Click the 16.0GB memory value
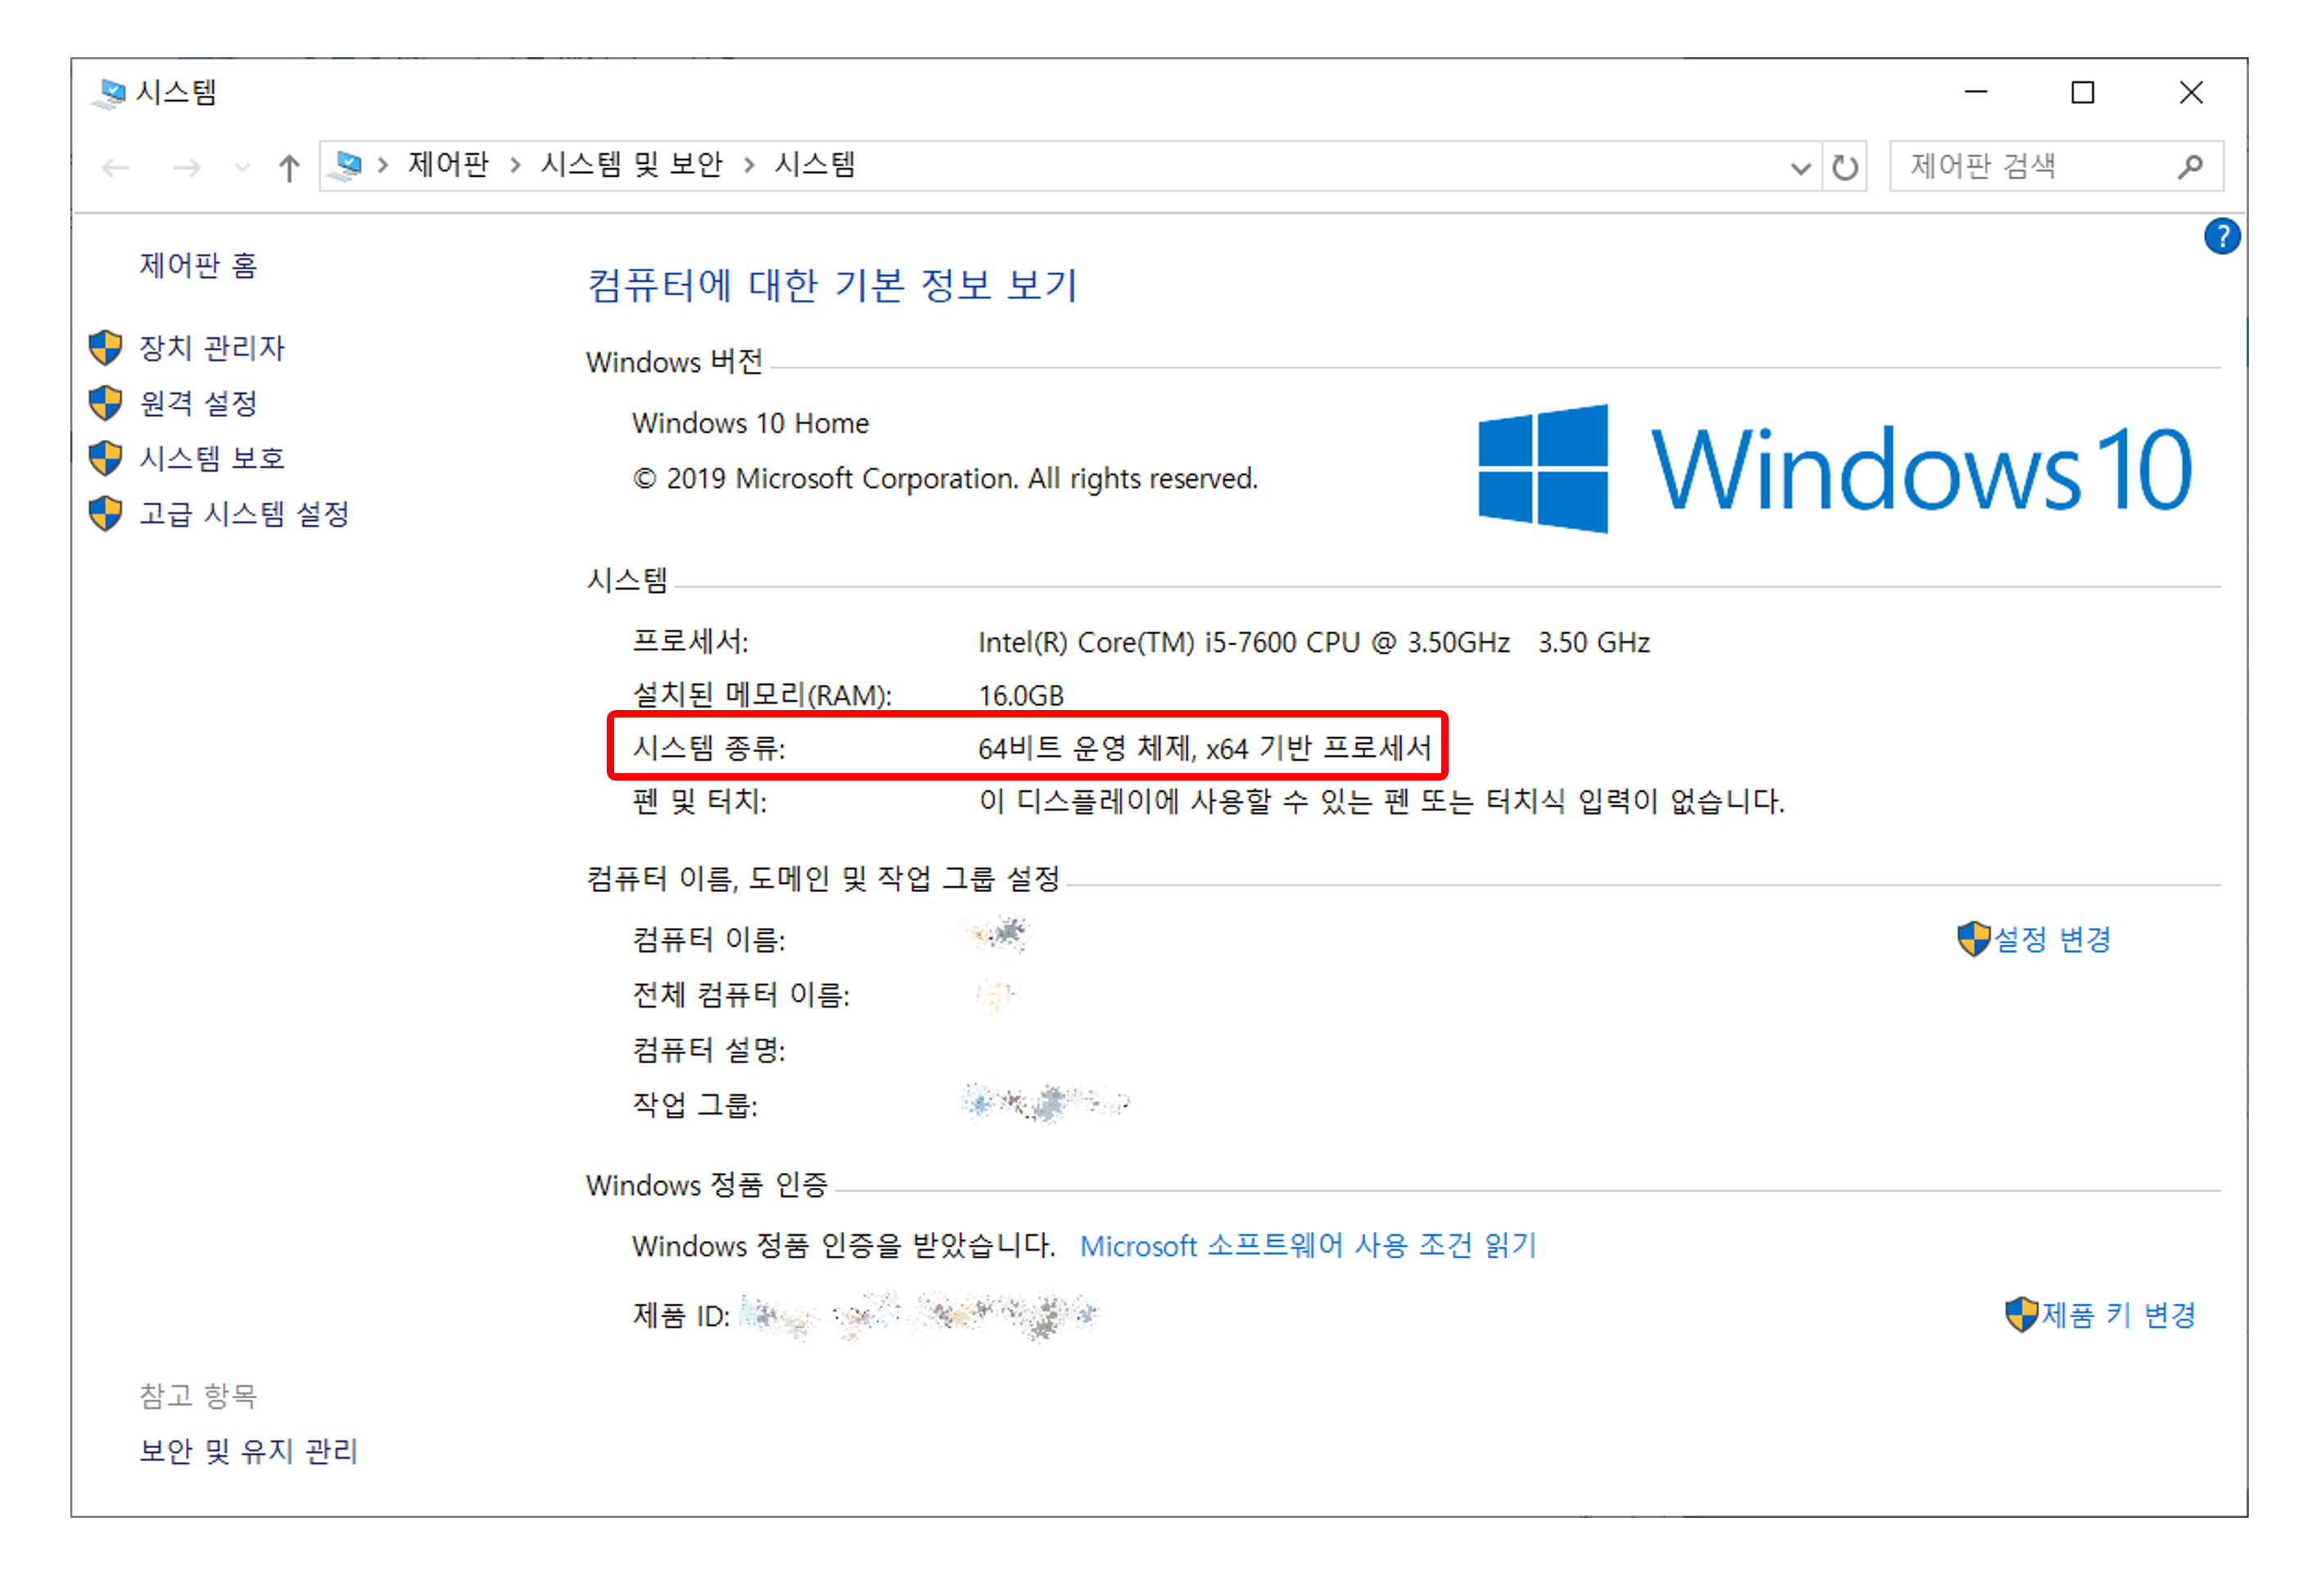This screenshot has width=2324, height=1589. [1020, 695]
